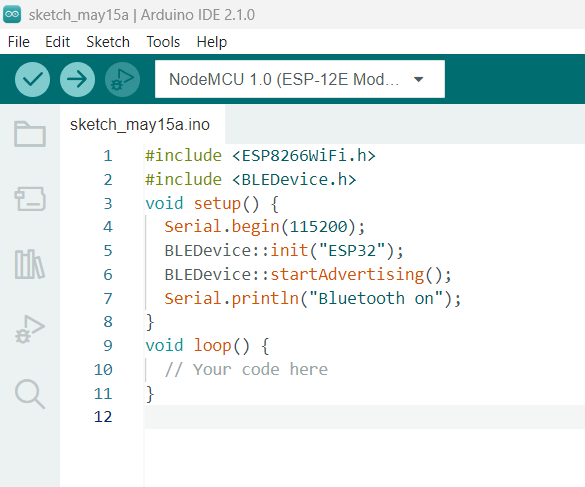Viewport: 585px width, 487px height.
Task: Open the File menu
Action: (19, 42)
